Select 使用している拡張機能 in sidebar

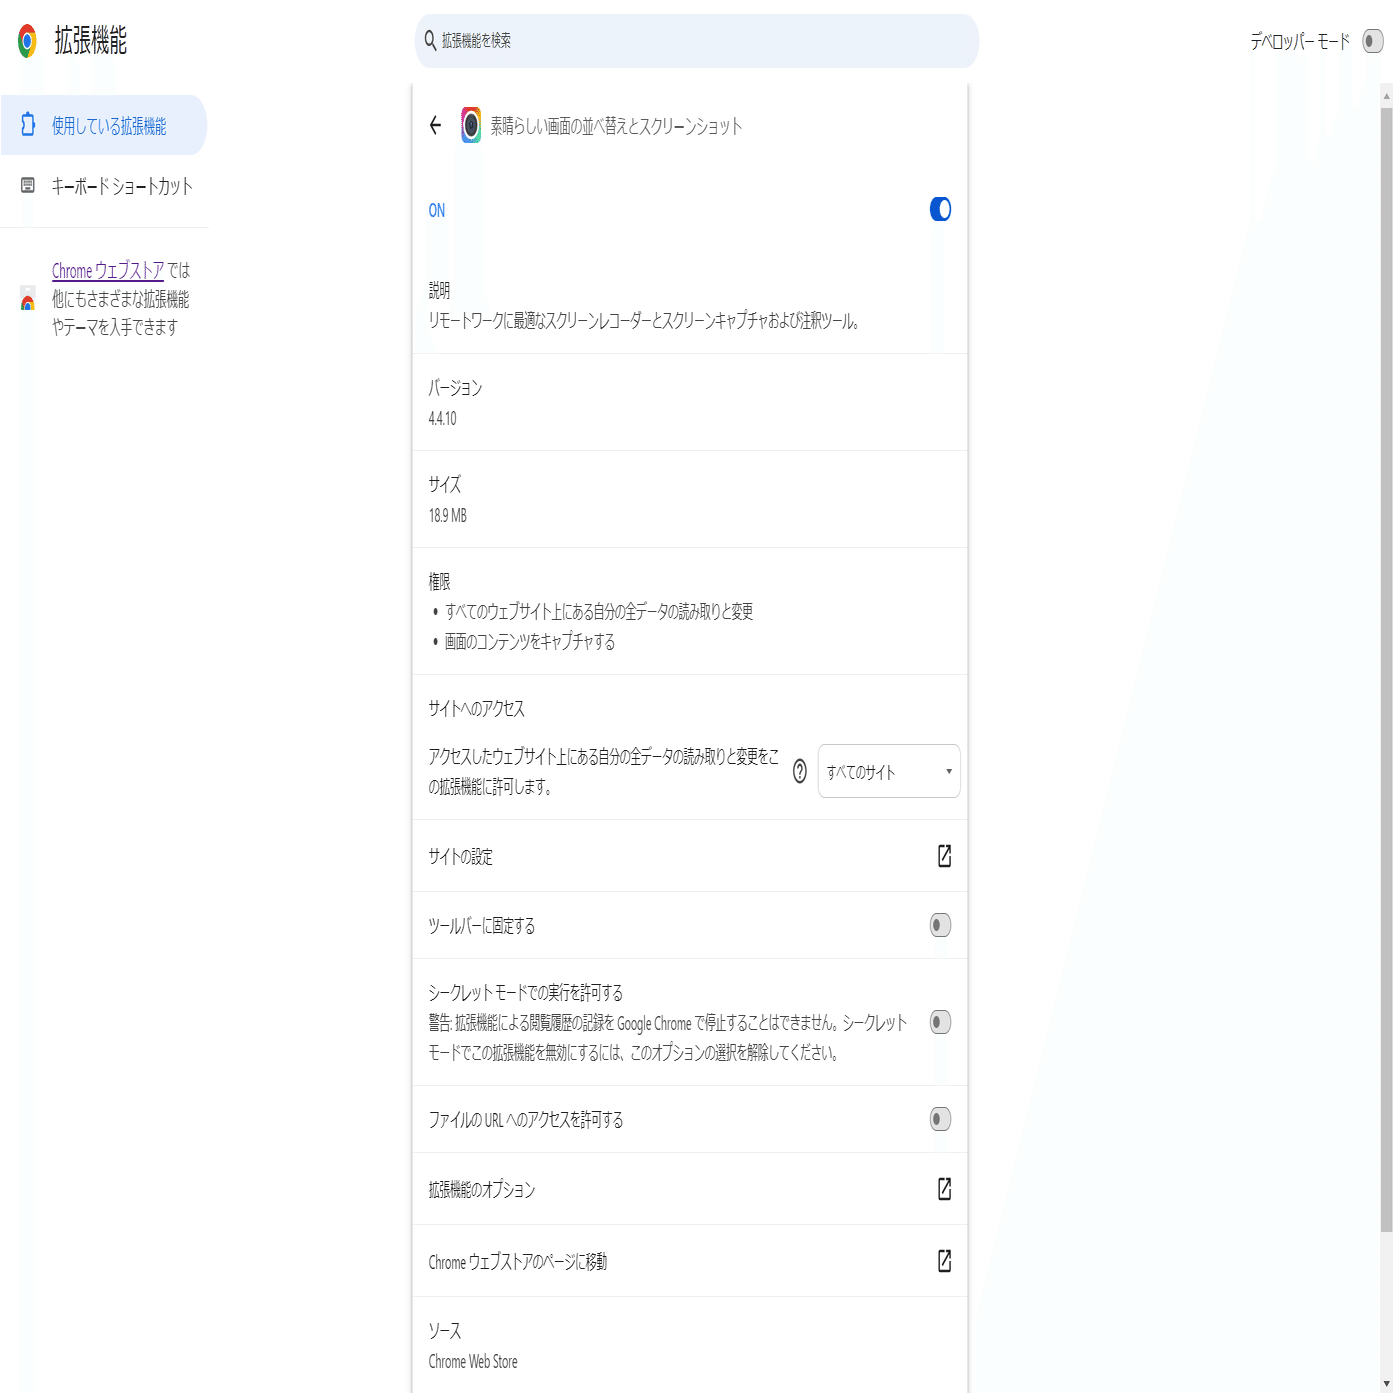tap(104, 125)
